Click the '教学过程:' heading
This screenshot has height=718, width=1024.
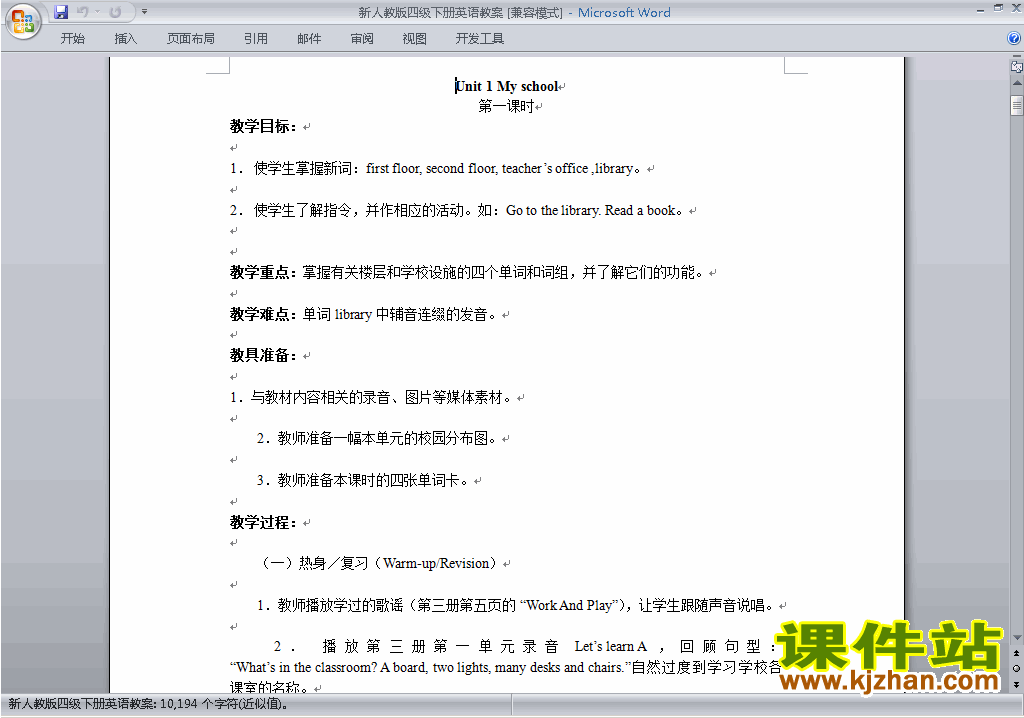click(263, 522)
